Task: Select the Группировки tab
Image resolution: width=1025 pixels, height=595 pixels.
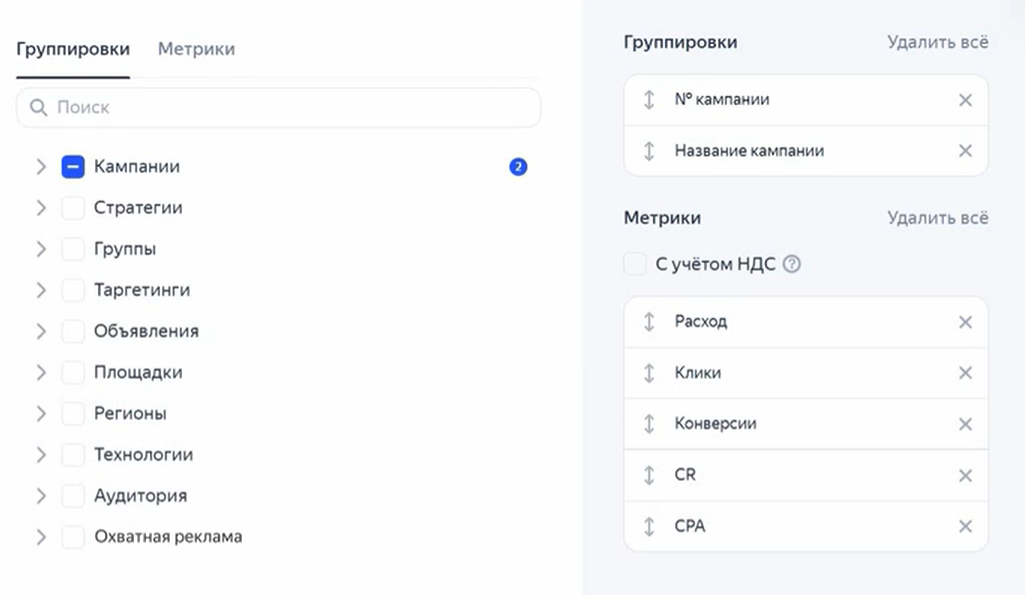Action: coord(73,49)
